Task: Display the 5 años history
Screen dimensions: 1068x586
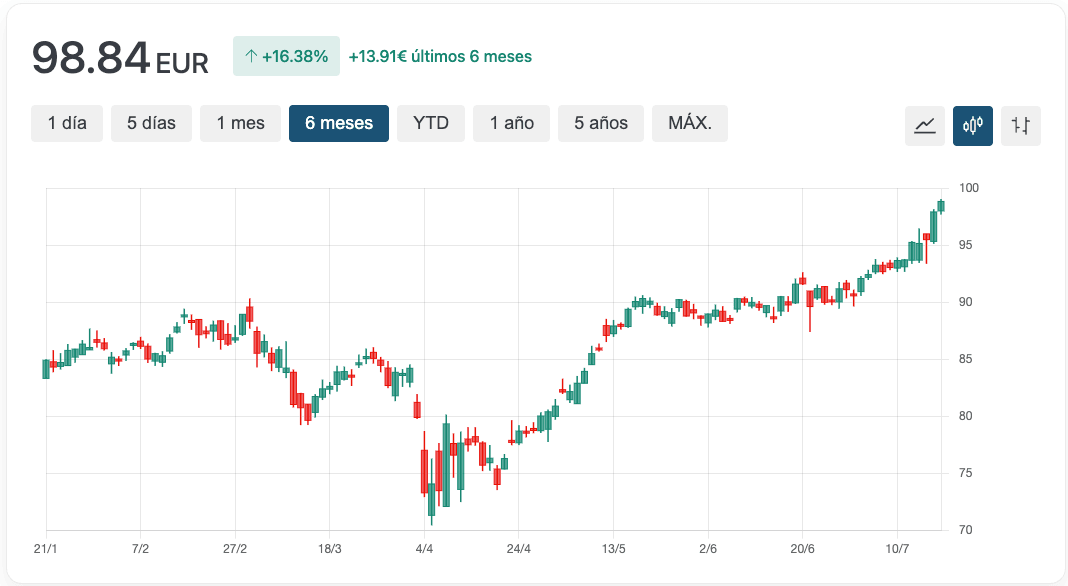Action: tap(601, 123)
